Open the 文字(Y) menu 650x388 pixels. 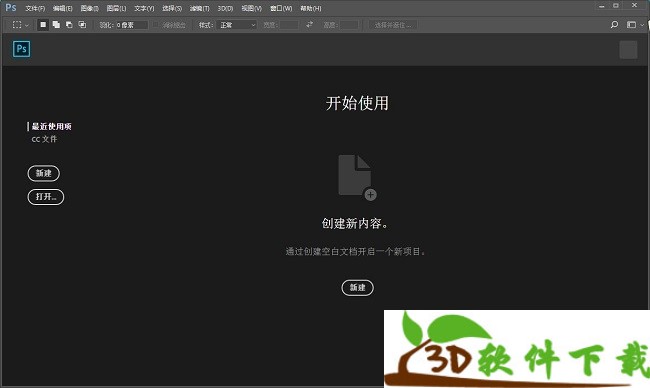[144, 8]
